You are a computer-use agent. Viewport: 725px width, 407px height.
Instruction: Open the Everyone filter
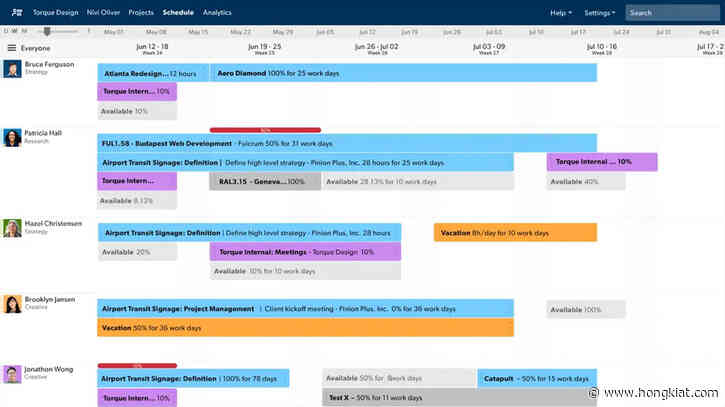(35, 48)
